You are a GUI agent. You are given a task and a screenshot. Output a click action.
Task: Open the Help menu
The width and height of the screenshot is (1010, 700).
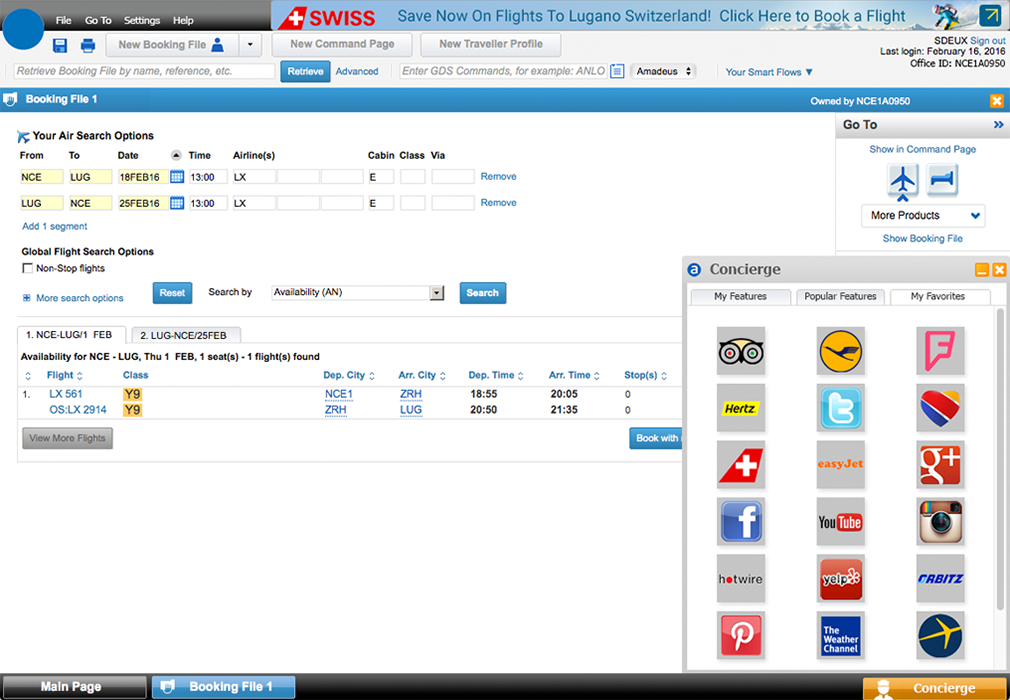point(183,21)
